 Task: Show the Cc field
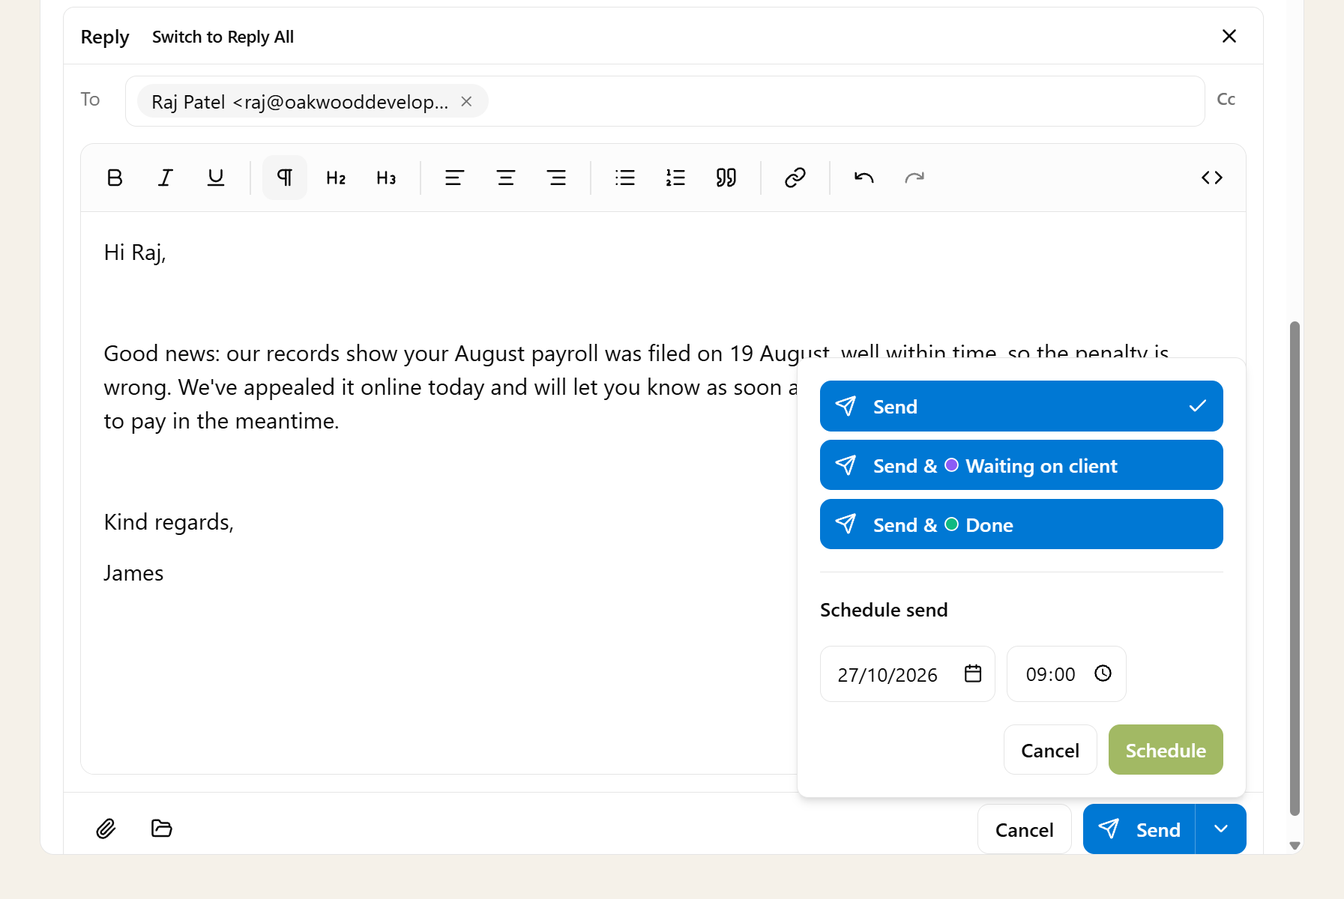(1226, 99)
